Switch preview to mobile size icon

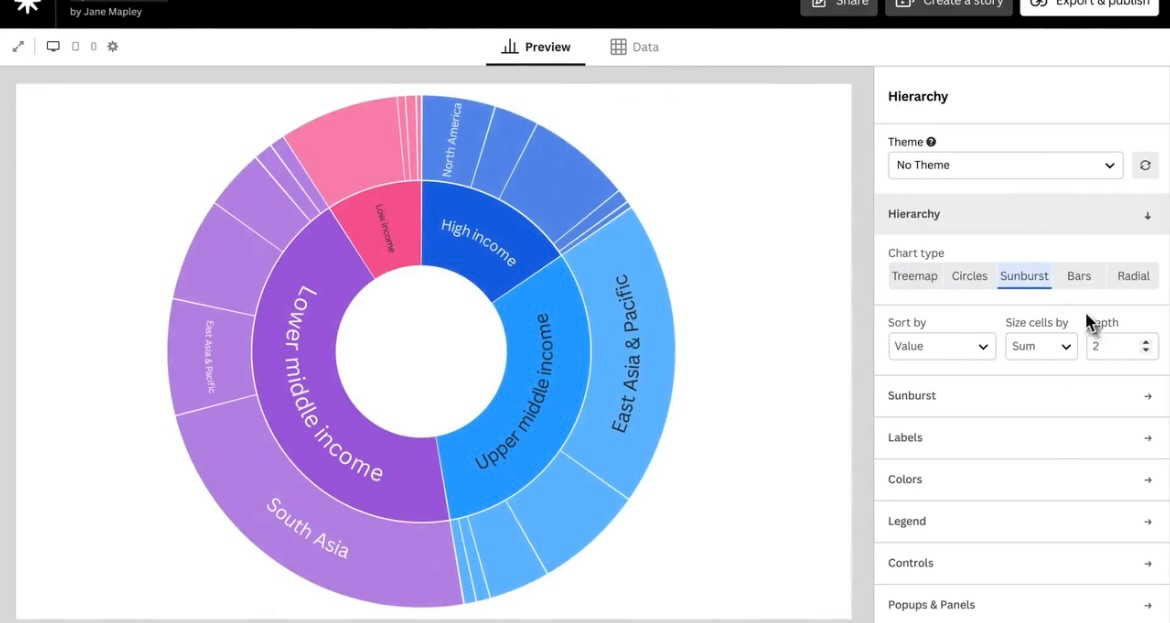[93, 47]
